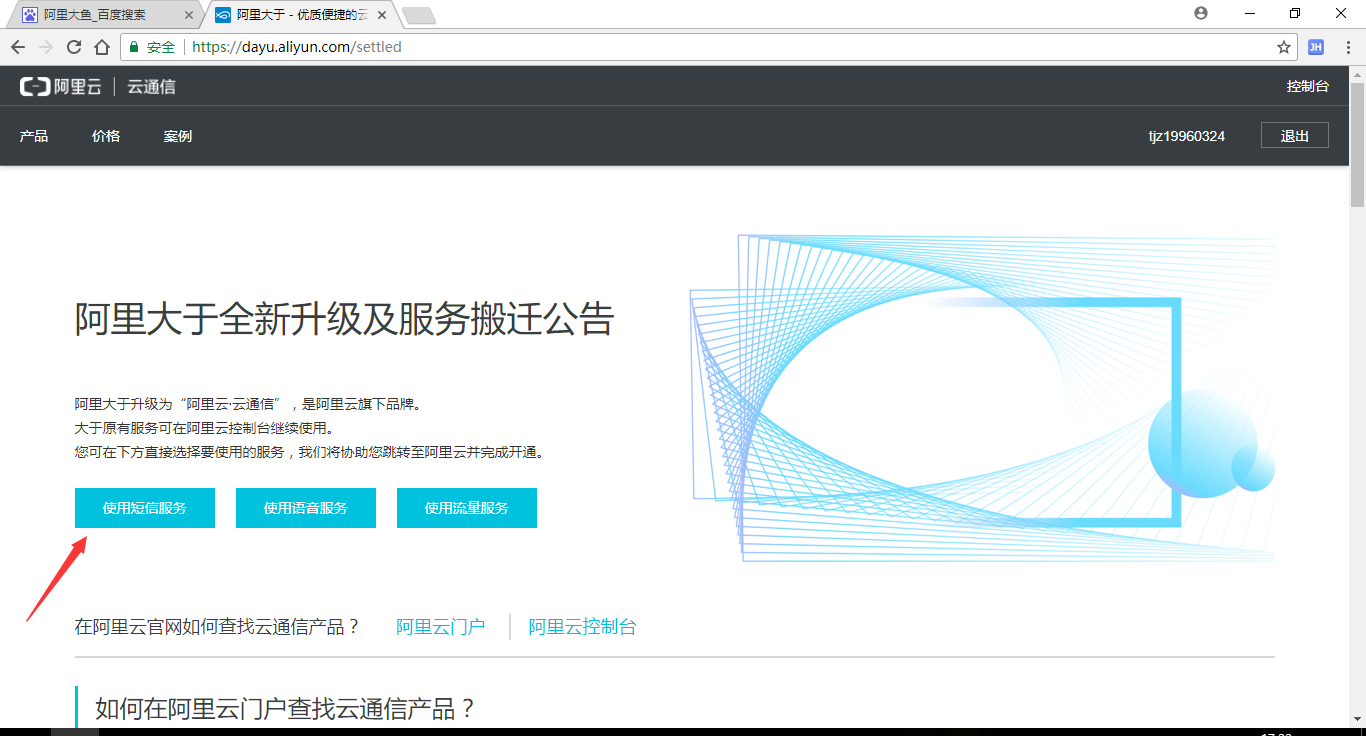Image resolution: width=1366 pixels, height=736 pixels.
Task: Click the browser back arrow icon
Action: click(x=18, y=47)
